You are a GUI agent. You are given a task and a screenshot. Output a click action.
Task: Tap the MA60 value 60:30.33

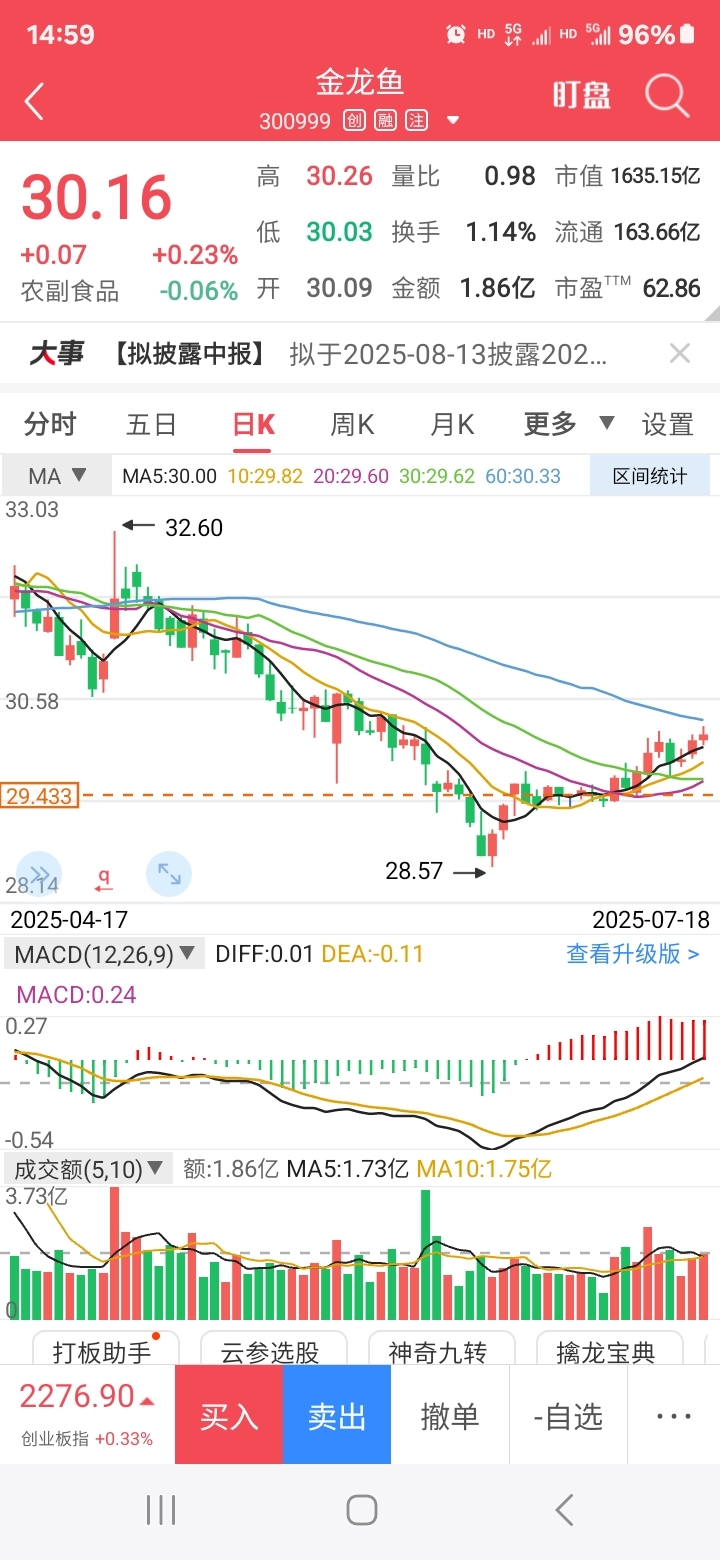(x=523, y=476)
